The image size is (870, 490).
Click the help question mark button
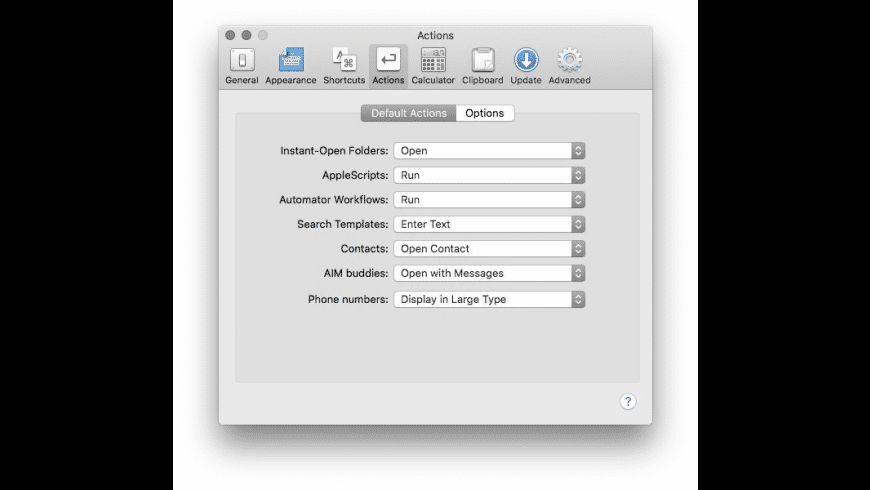click(x=628, y=401)
